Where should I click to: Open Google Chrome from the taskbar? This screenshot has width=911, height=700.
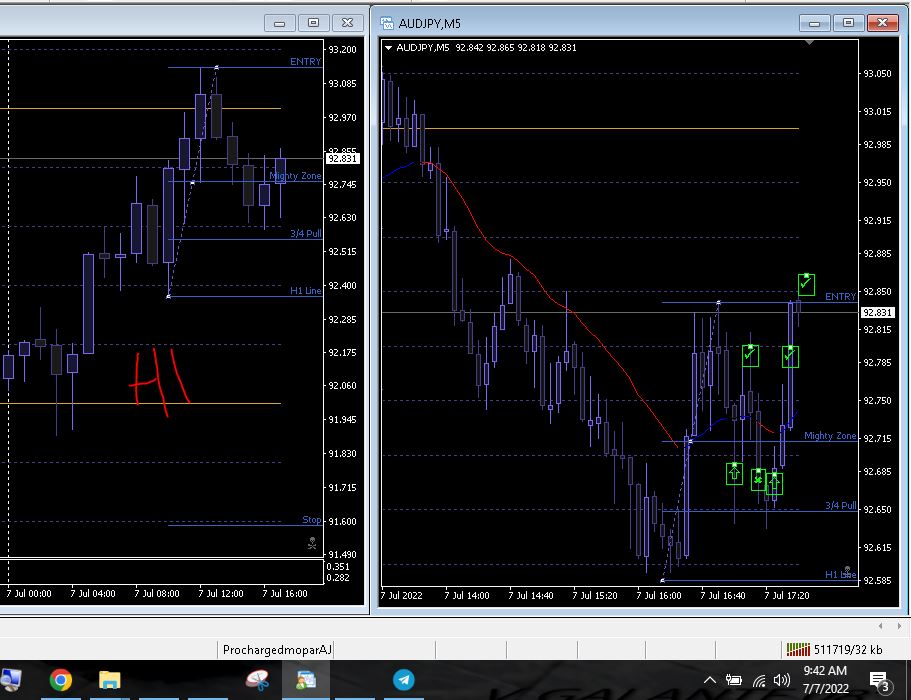pyautogui.click(x=61, y=680)
